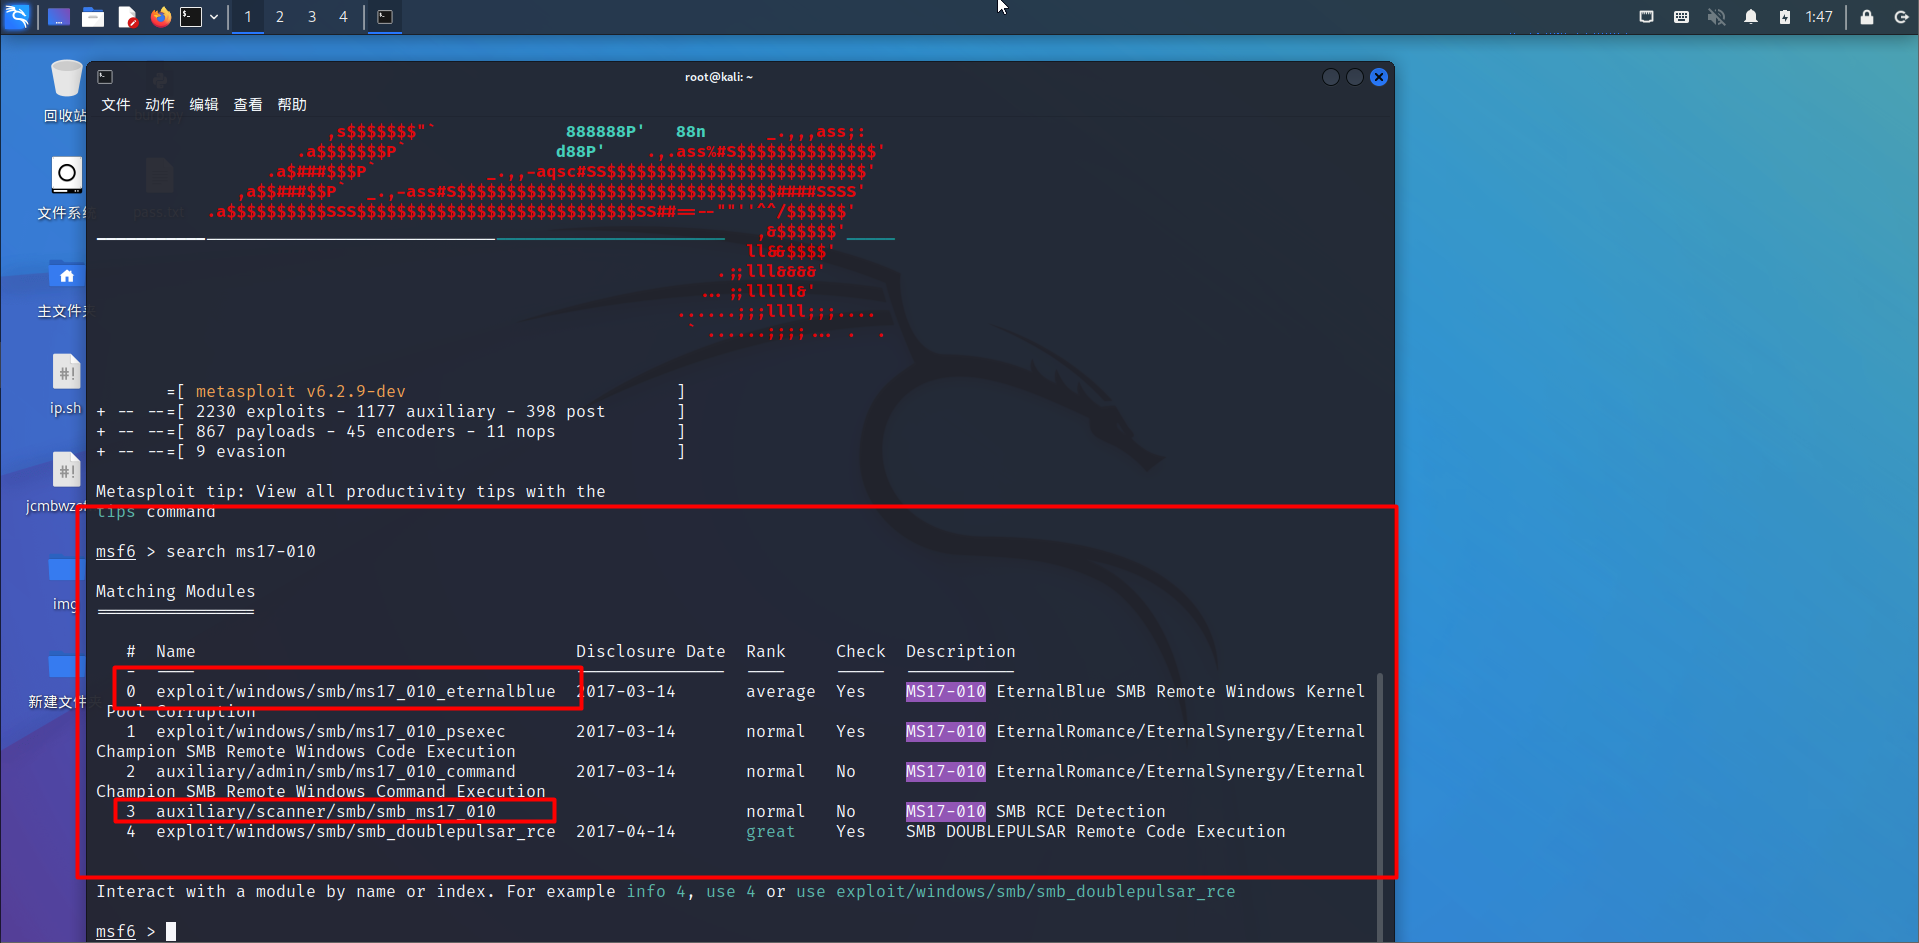Unmute audio via the volume tray icon
The width and height of the screenshot is (1919, 943).
coord(1716,17)
